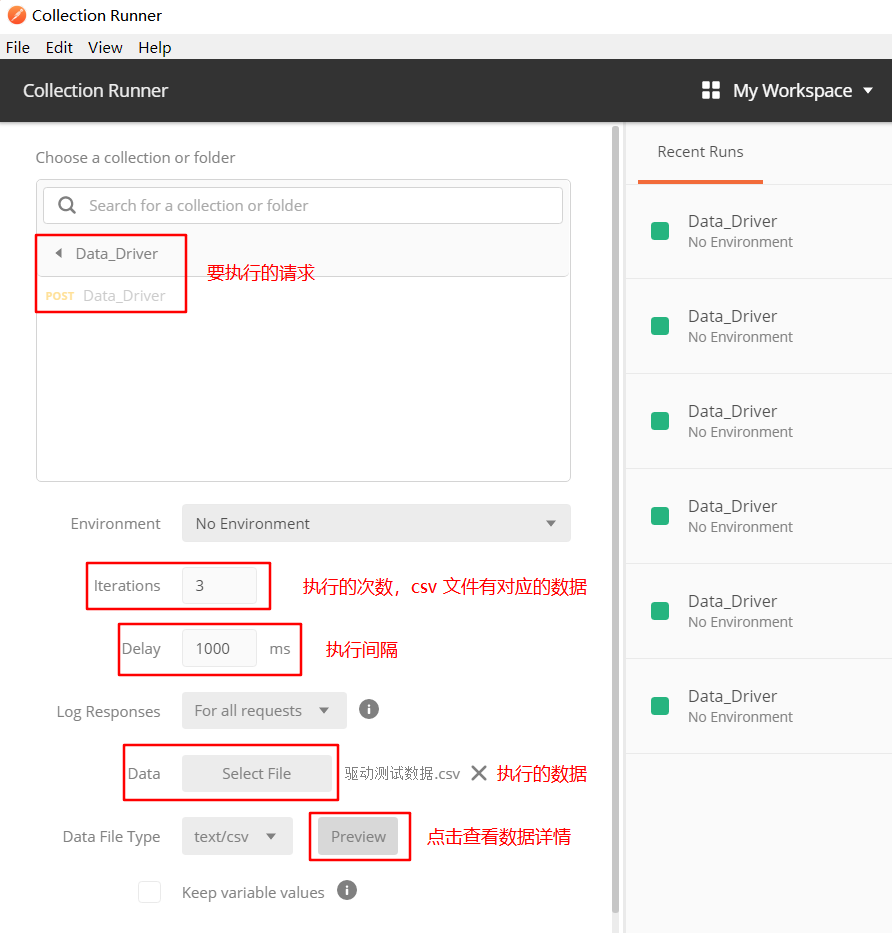Image resolution: width=892 pixels, height=933 pixels.
Task: Open the Data File Type dropdown
Action: [237, 836]
